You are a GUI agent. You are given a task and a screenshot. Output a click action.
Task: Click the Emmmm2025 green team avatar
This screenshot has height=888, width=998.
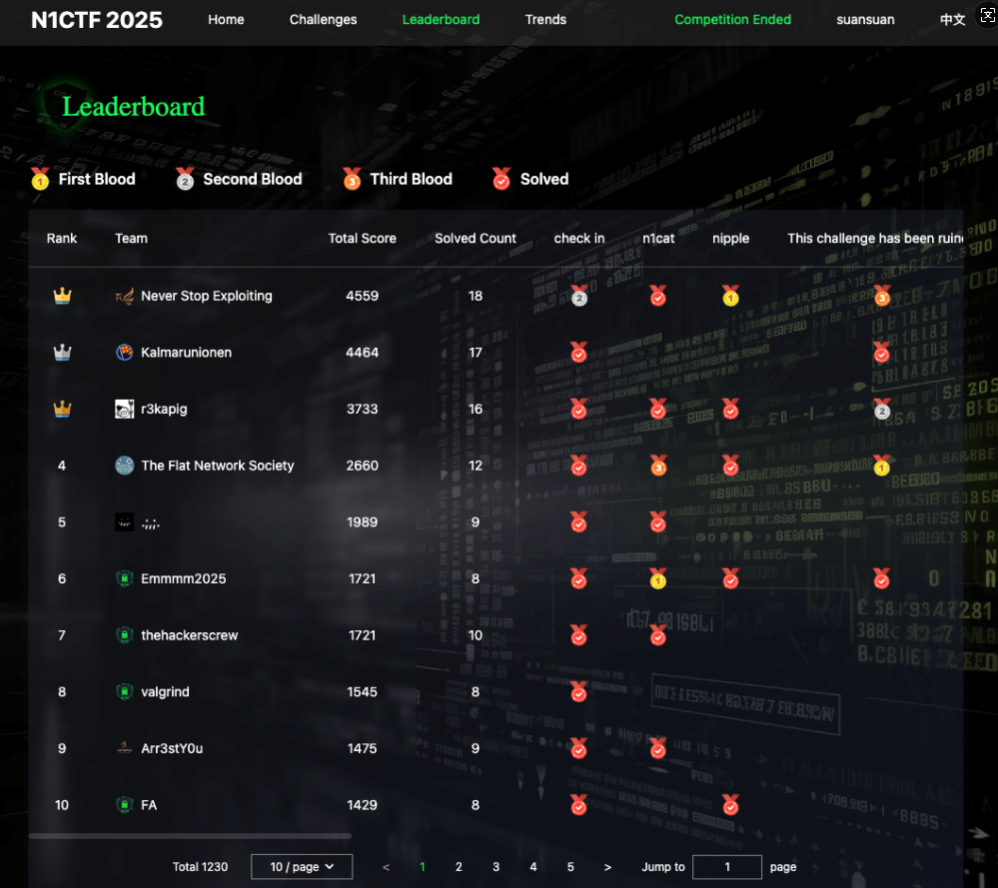click(124, 579)
